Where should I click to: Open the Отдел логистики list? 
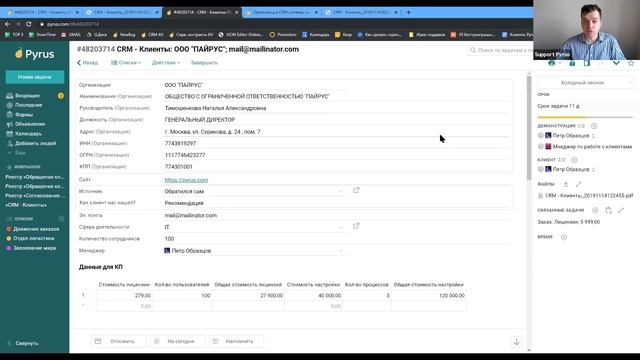click(33, 238)
